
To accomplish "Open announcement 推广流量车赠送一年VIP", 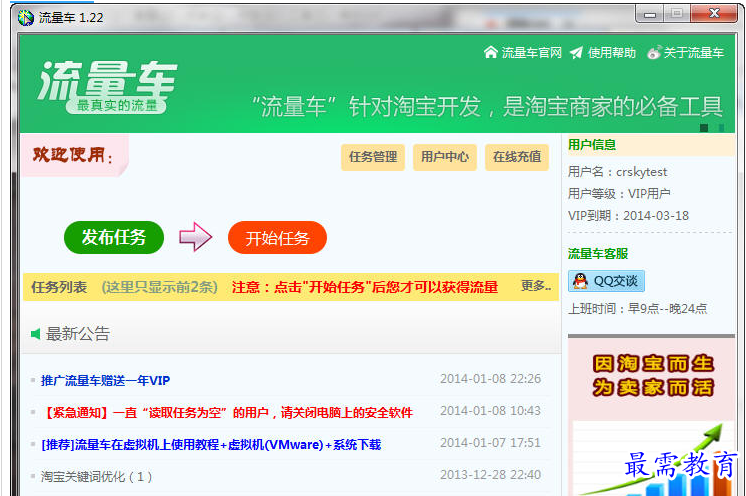I will 106,380.
